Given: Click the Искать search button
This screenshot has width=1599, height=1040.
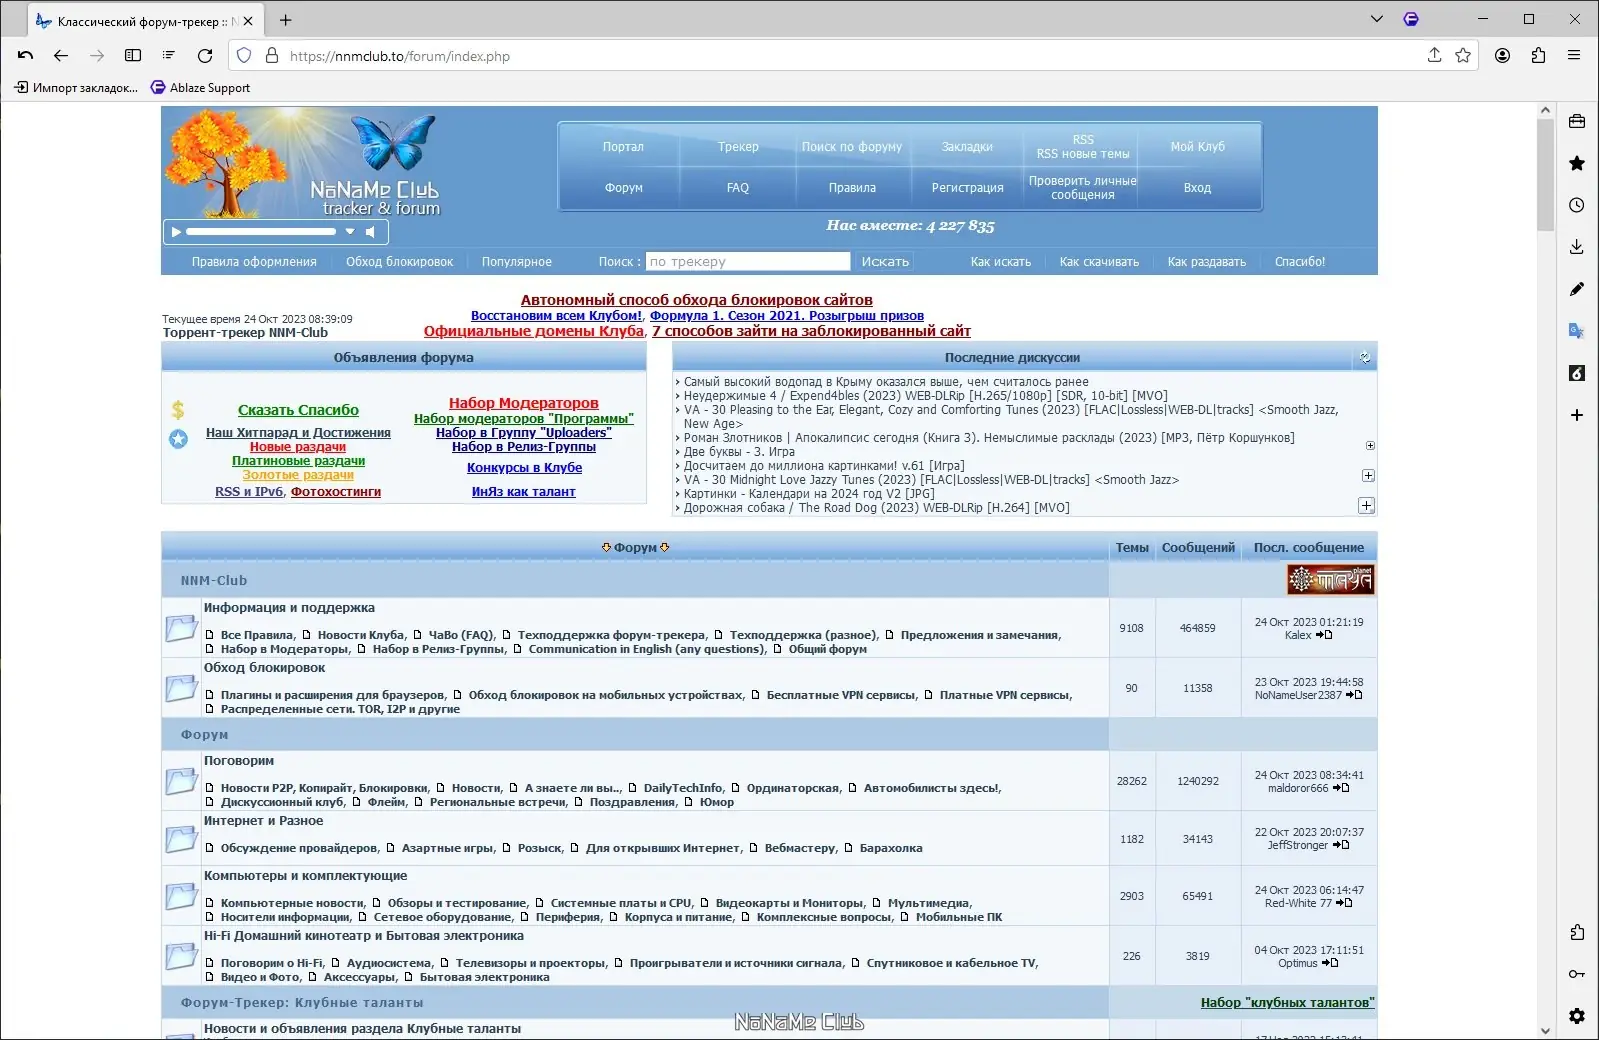Looking at the screenshot, I should click(885, 262).
